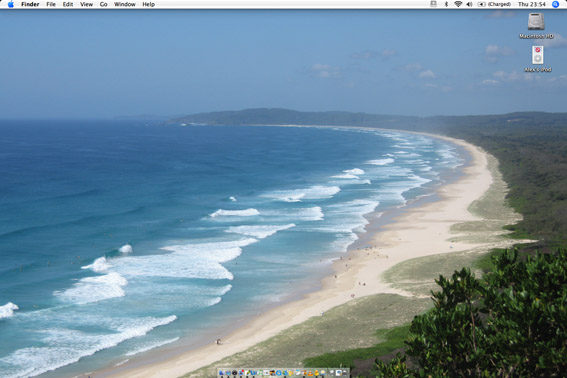The width and height of the screenshot is (567, 378).
Task: Open the Wi-Fi AirPort status menu
Action: coord(458,4)
